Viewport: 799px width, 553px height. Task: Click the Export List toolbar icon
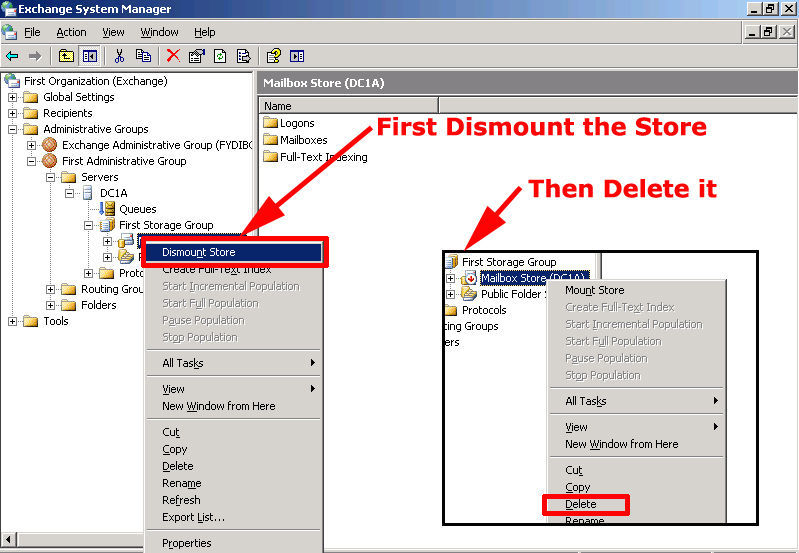pos(244,56)
